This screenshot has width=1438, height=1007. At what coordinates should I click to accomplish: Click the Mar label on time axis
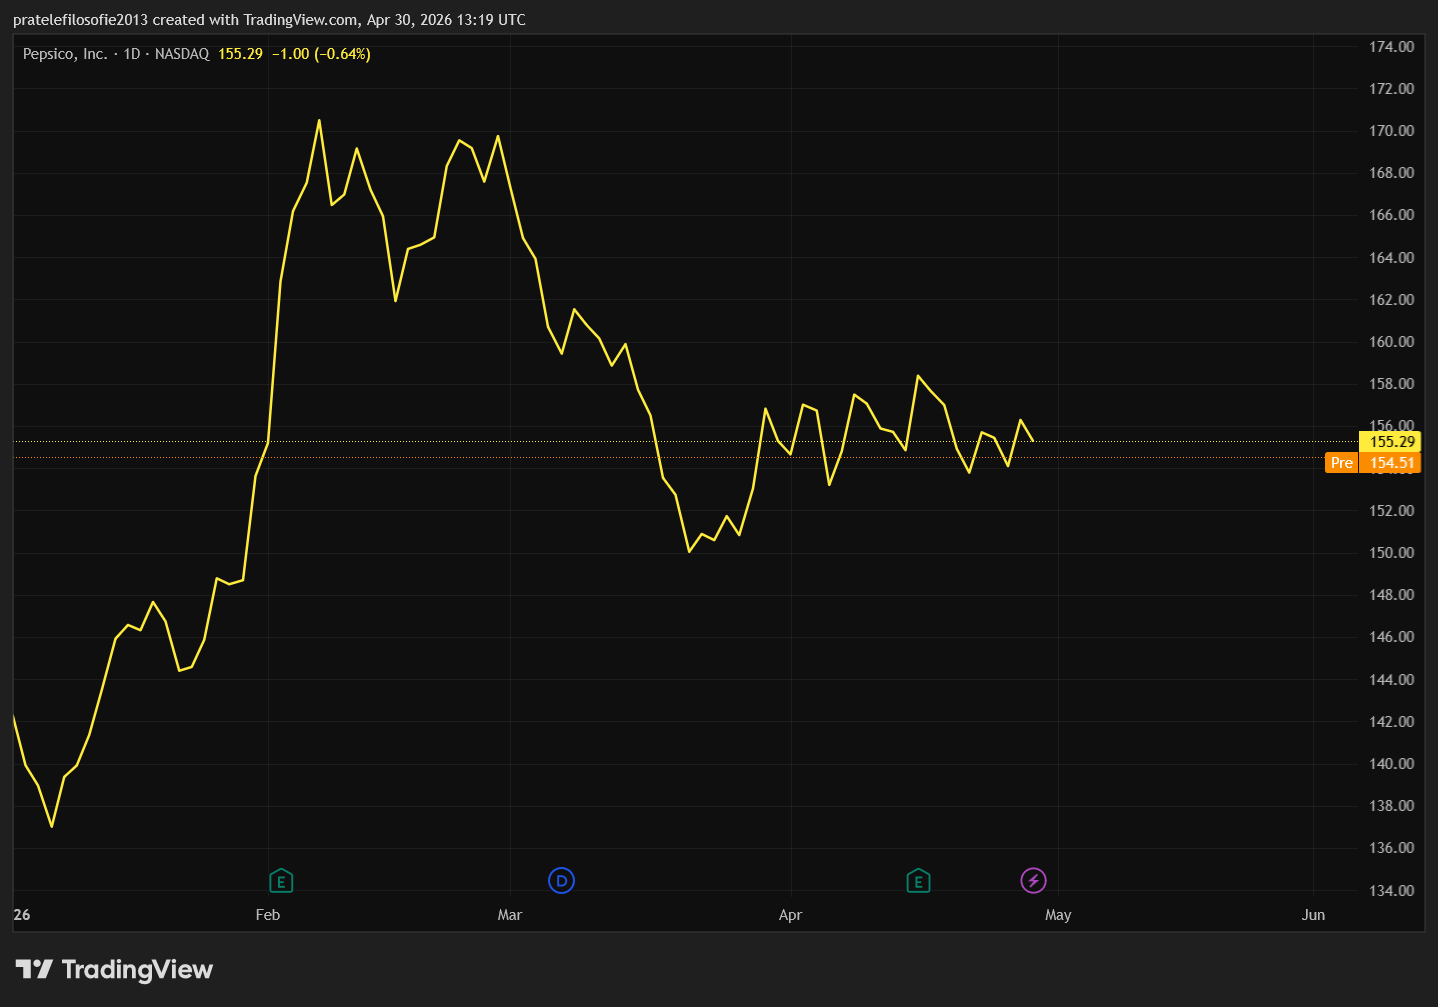pyautogui.click(x=510, y=914)
